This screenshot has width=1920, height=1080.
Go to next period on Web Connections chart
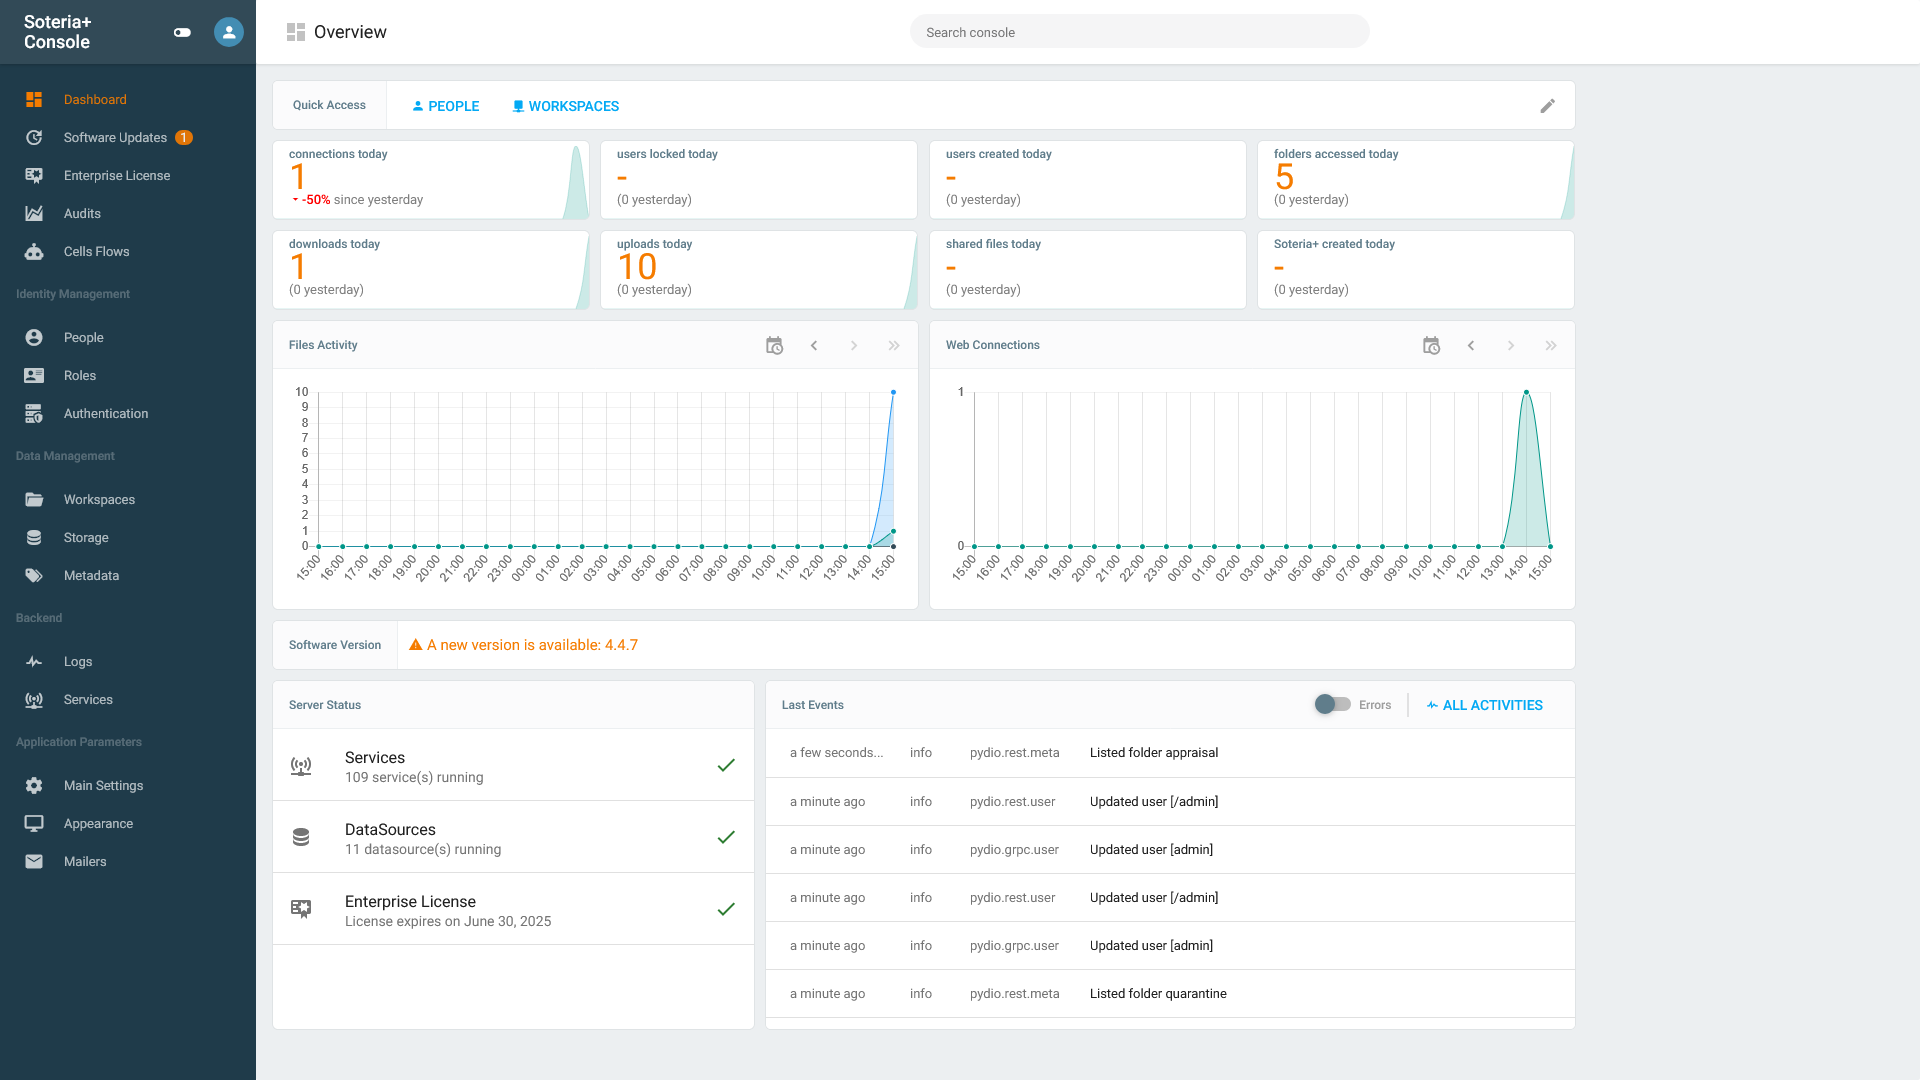pyautogui.click(x=1511, y=345)
